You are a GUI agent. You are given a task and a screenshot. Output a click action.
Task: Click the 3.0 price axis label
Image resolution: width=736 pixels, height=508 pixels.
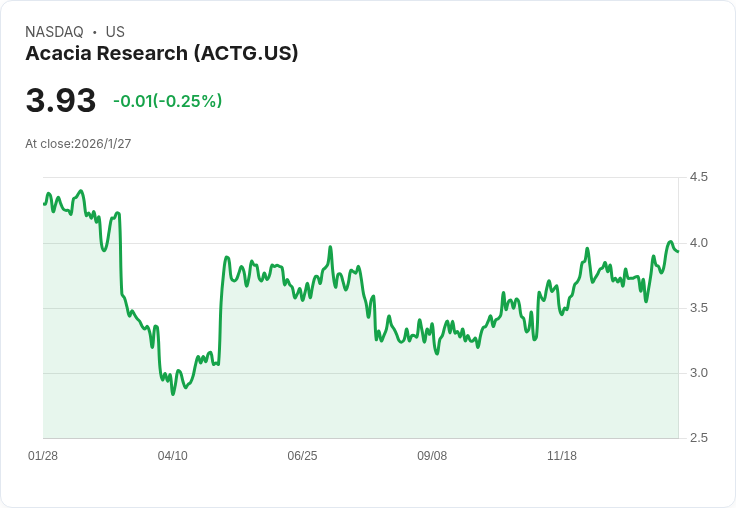pyautogui.click(x=698, y=373)
